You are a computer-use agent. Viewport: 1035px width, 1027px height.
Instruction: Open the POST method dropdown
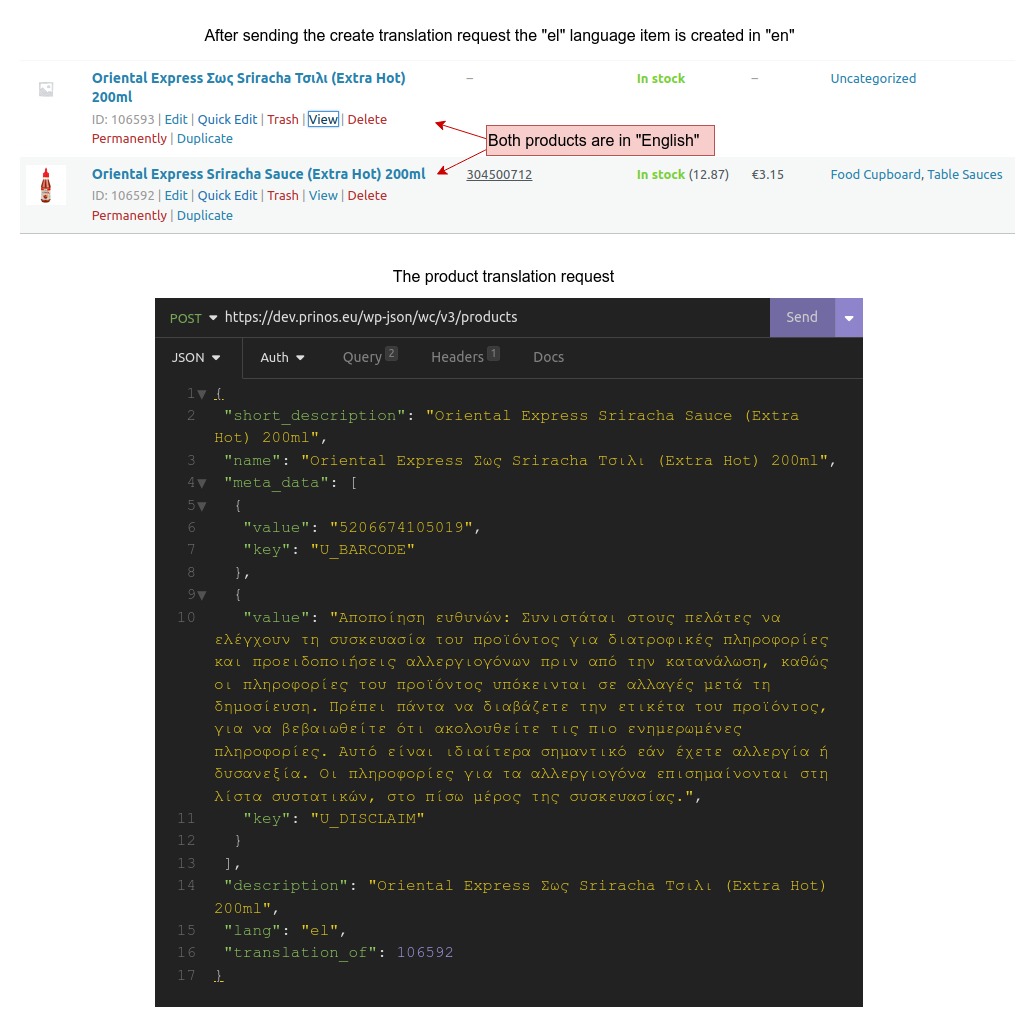tap(193, 318)
